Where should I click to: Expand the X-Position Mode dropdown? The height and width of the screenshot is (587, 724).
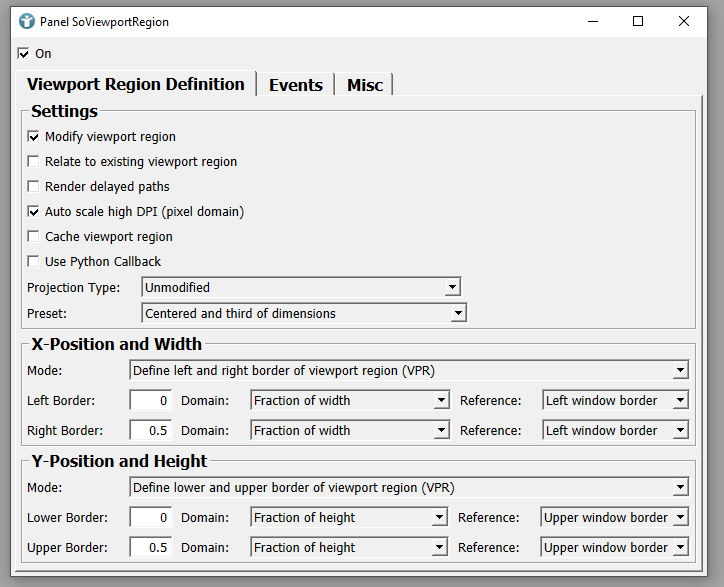pos(409,371)
